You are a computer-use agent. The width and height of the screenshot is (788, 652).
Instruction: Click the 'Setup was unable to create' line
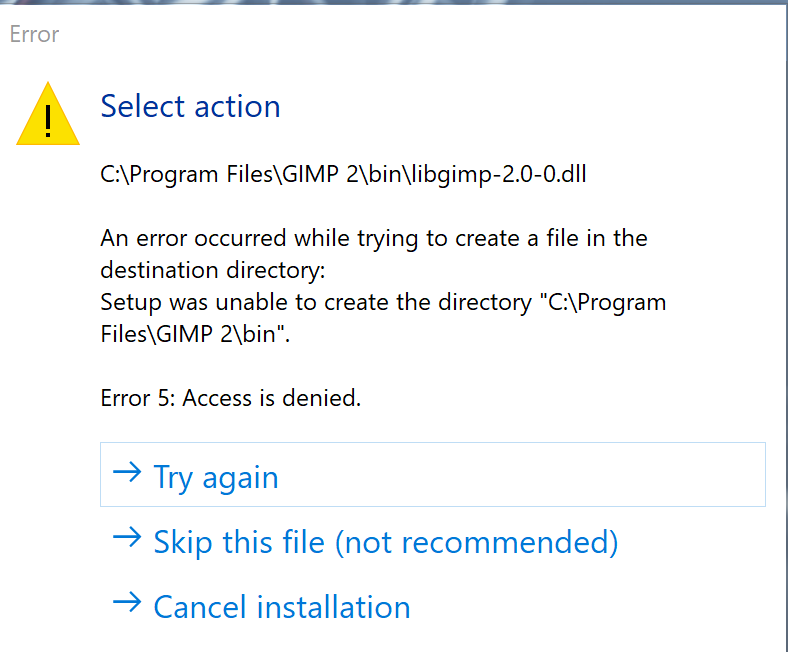(383, 303)
